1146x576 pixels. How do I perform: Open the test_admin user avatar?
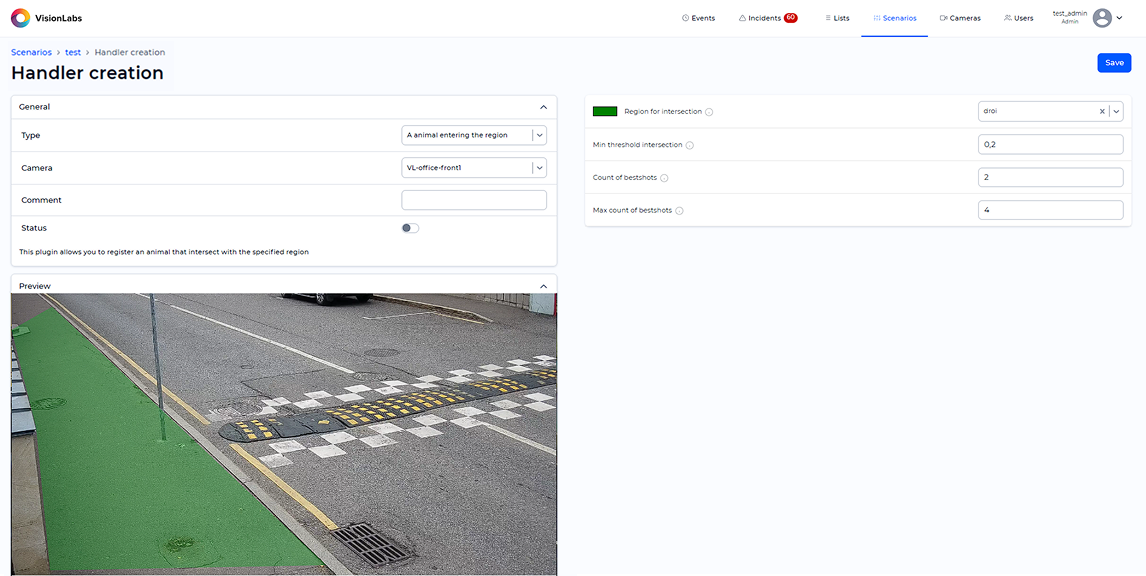point(1102,18)
